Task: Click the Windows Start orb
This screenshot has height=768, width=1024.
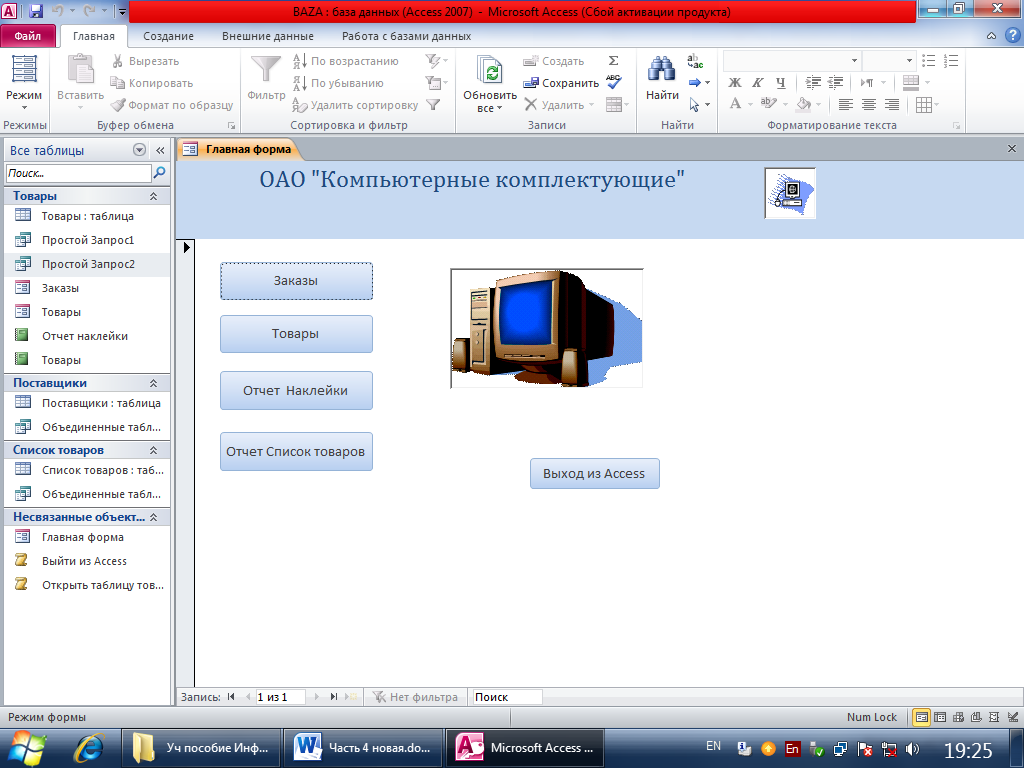Action: point(27,748)
